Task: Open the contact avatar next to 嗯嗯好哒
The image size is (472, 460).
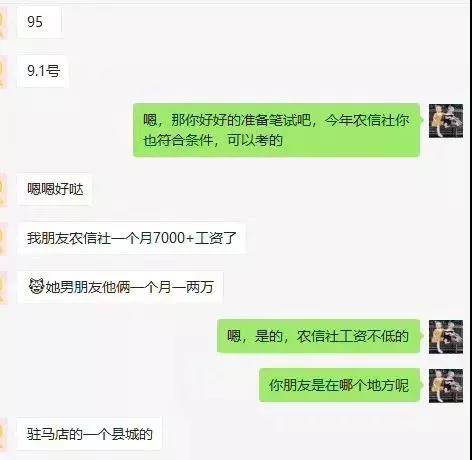Action: pos(3,189)
